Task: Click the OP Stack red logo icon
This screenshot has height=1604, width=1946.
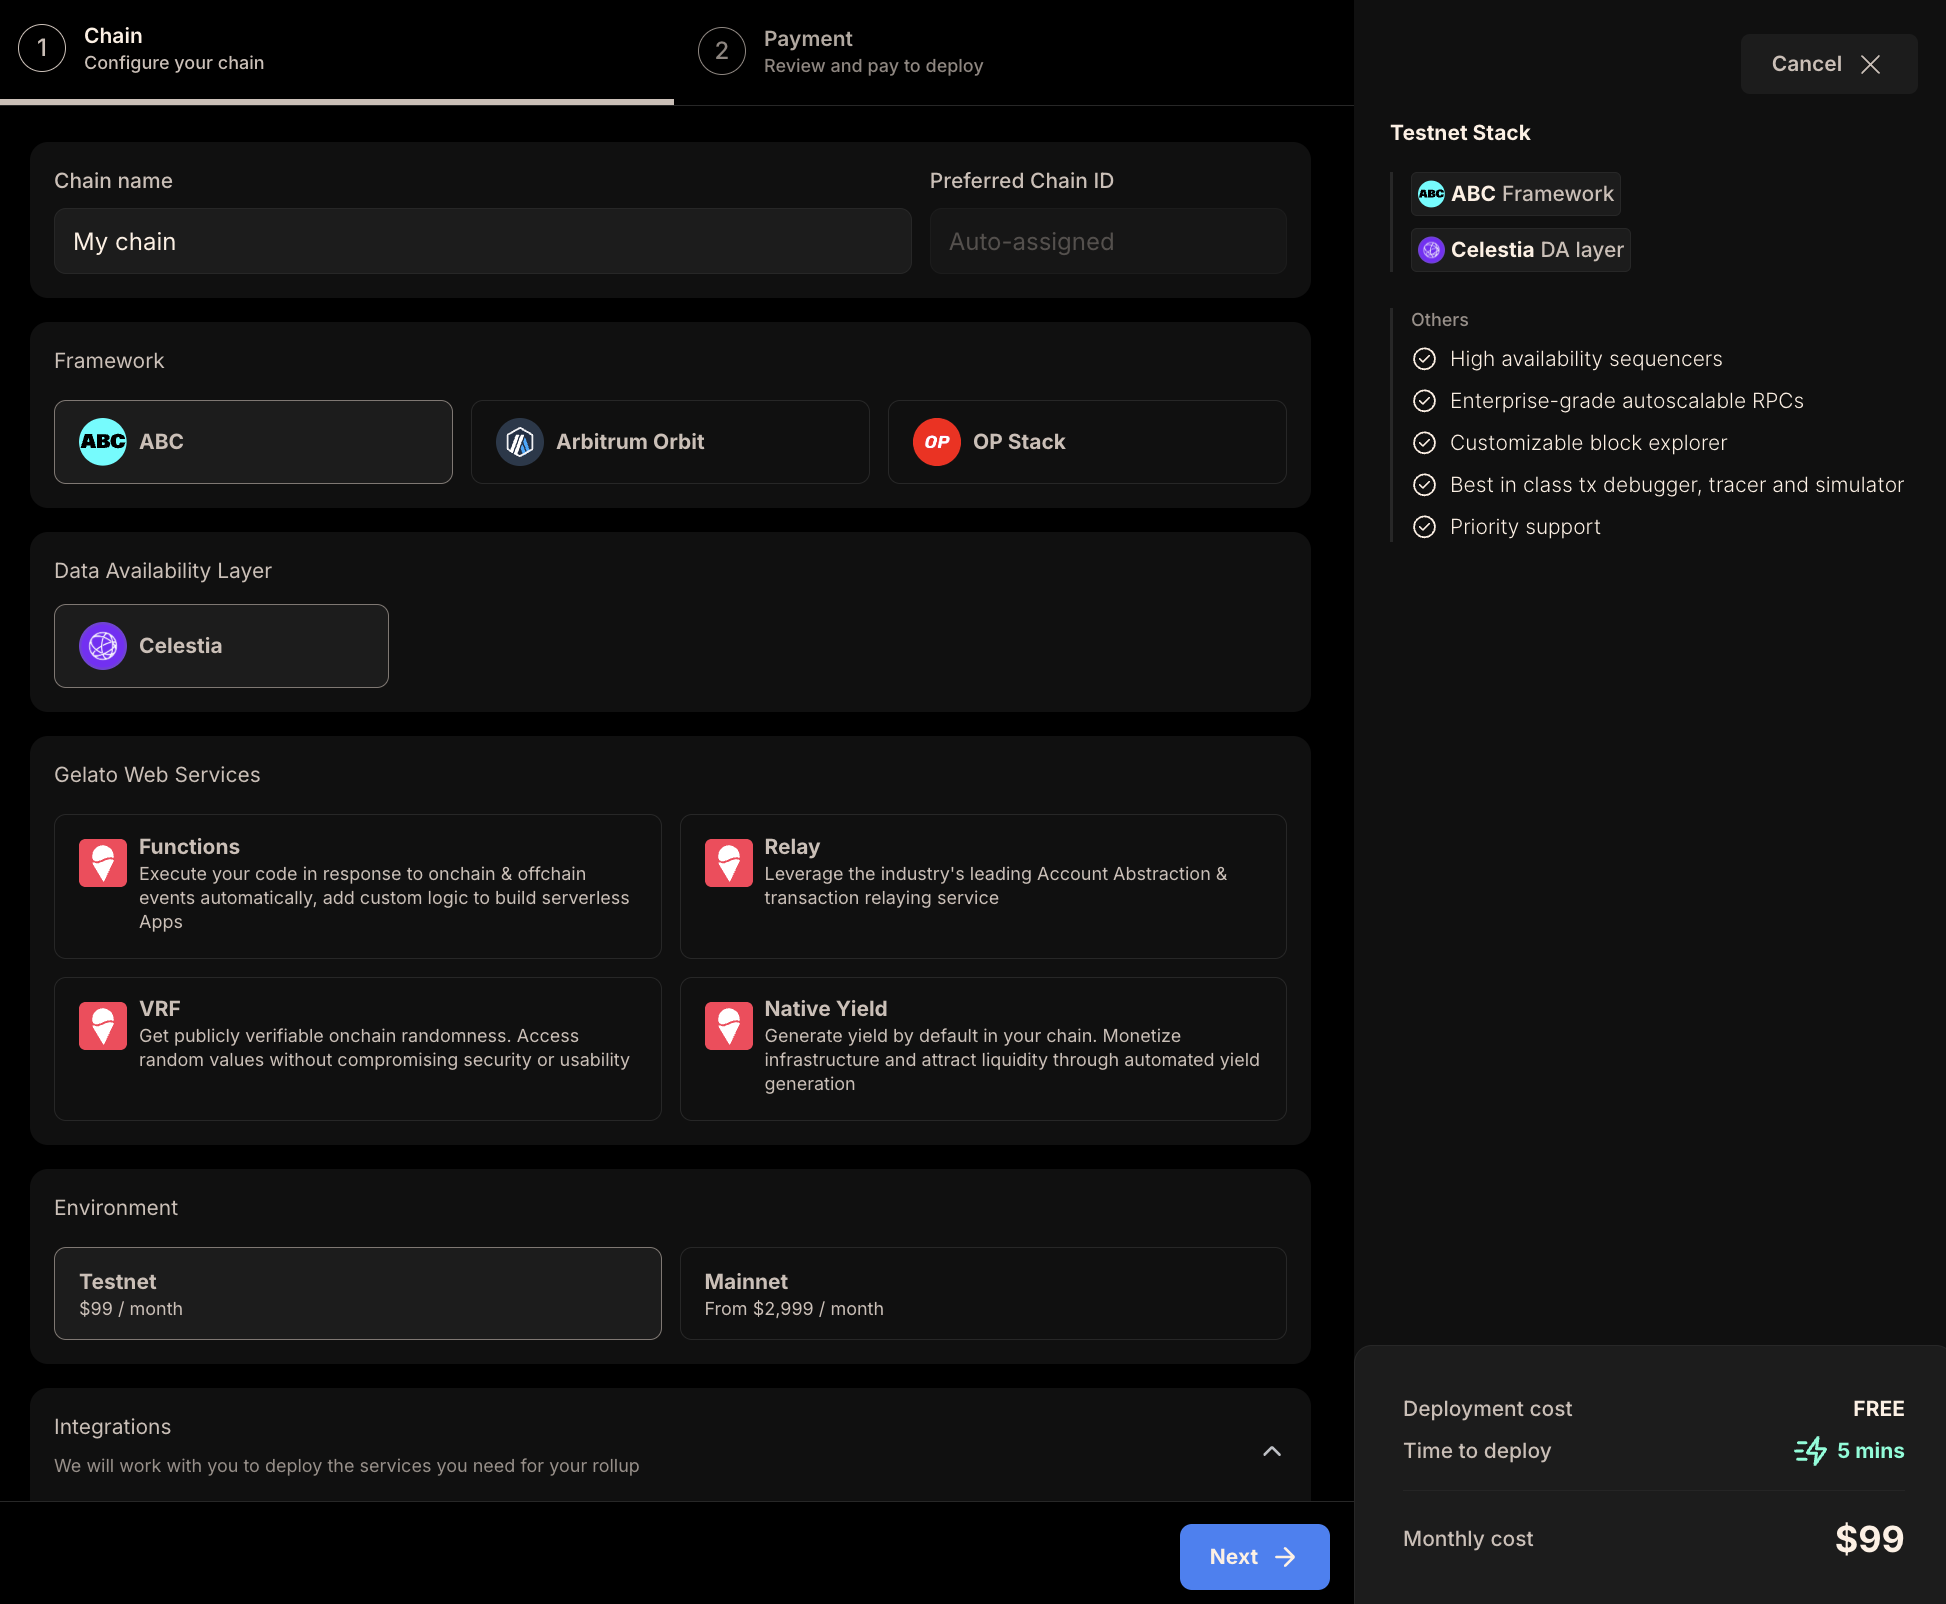Action: coord(937,442)
